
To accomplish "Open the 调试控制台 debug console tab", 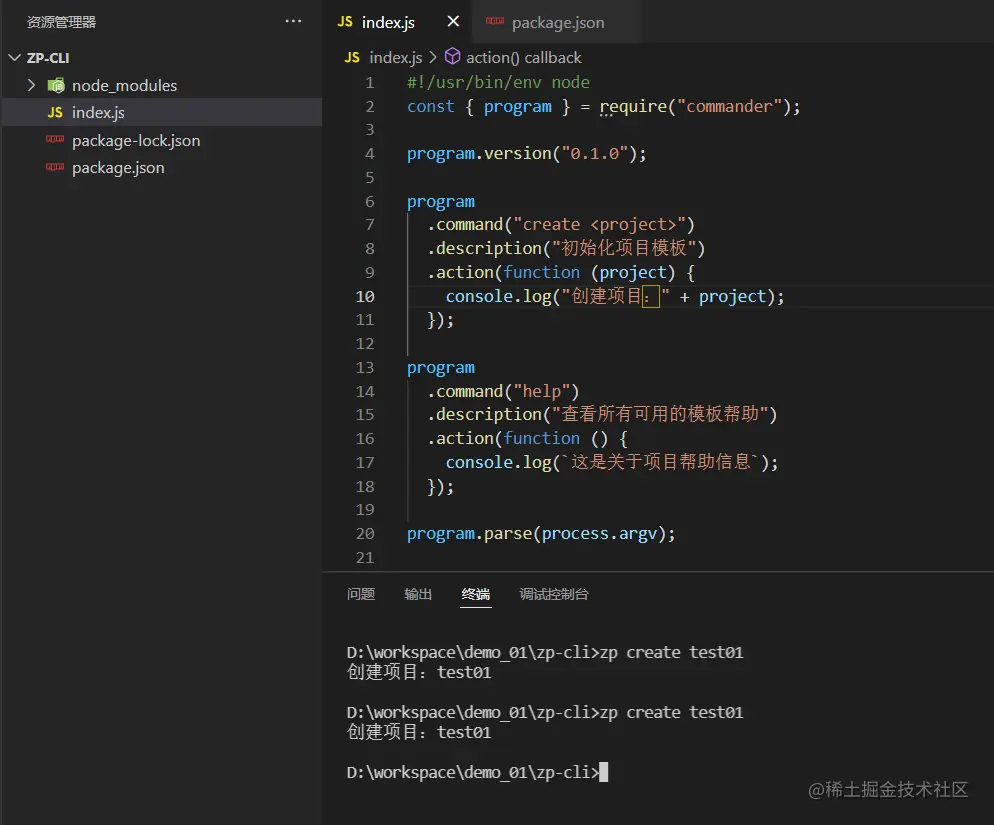I will [554, 594].
